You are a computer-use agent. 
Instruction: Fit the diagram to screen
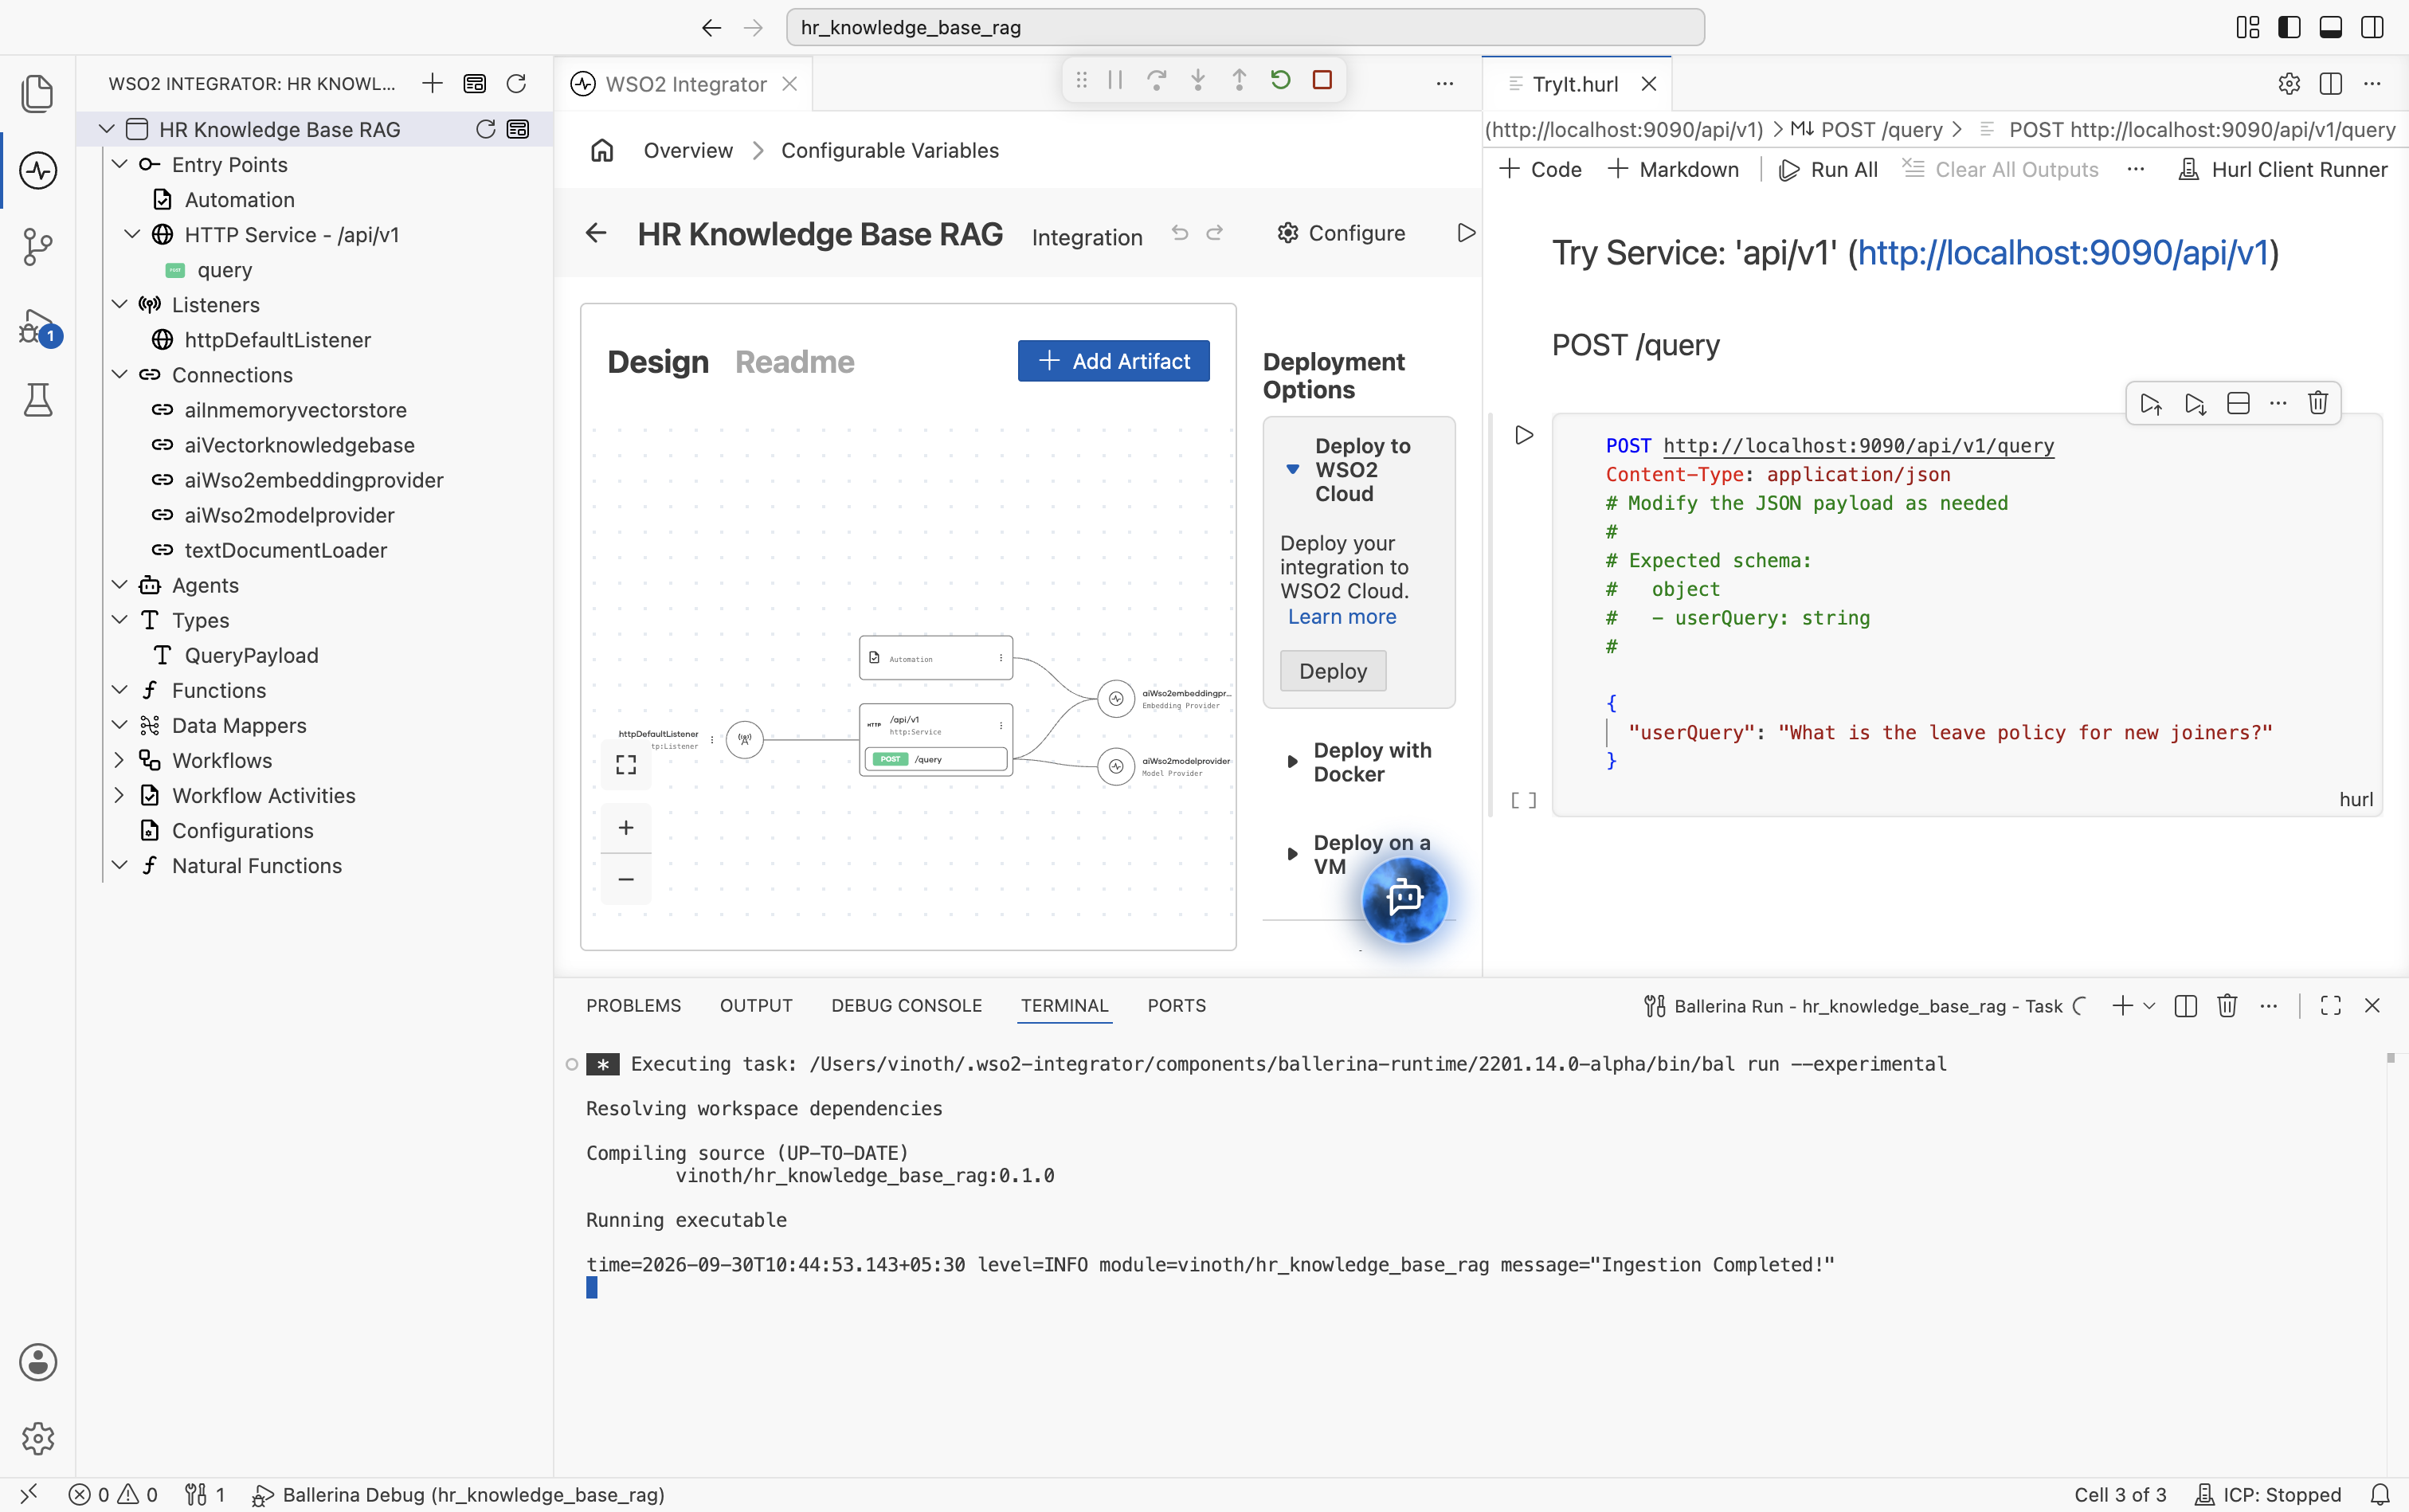click(x=626, y=765)
